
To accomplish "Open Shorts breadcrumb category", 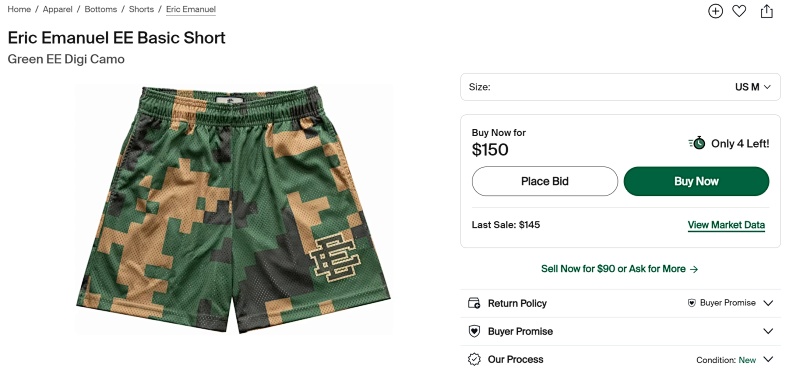I will pos(141,9).
